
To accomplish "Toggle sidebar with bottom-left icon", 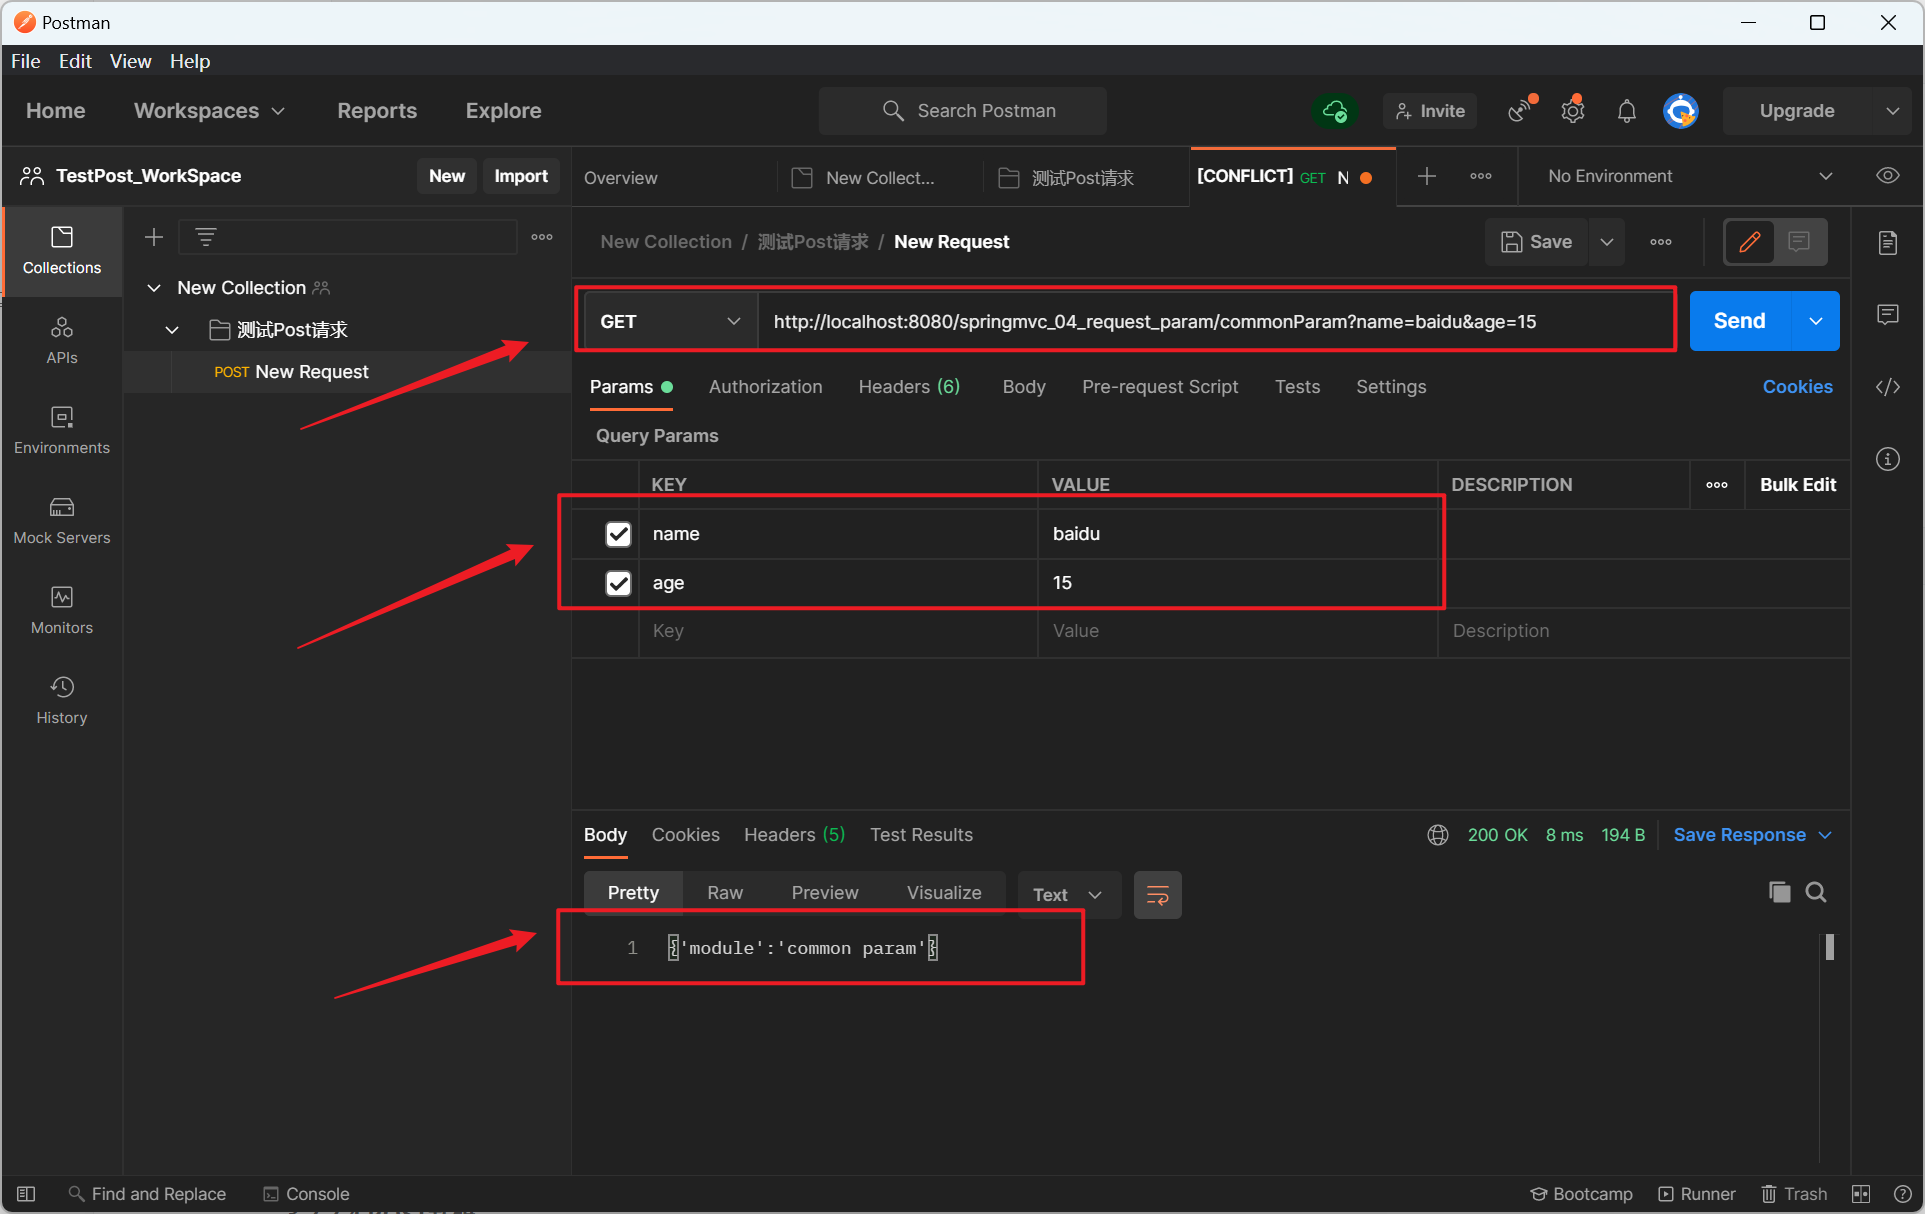I will [26, 1194].
